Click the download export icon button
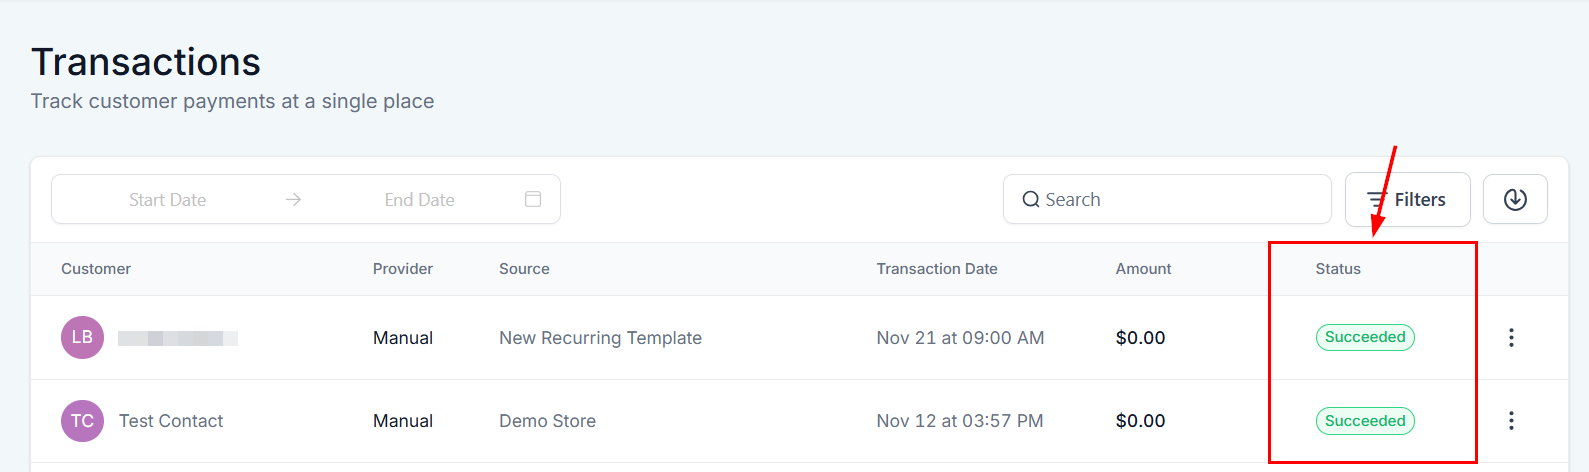Screen dimensions: 1589x472 coord(1515,200)
